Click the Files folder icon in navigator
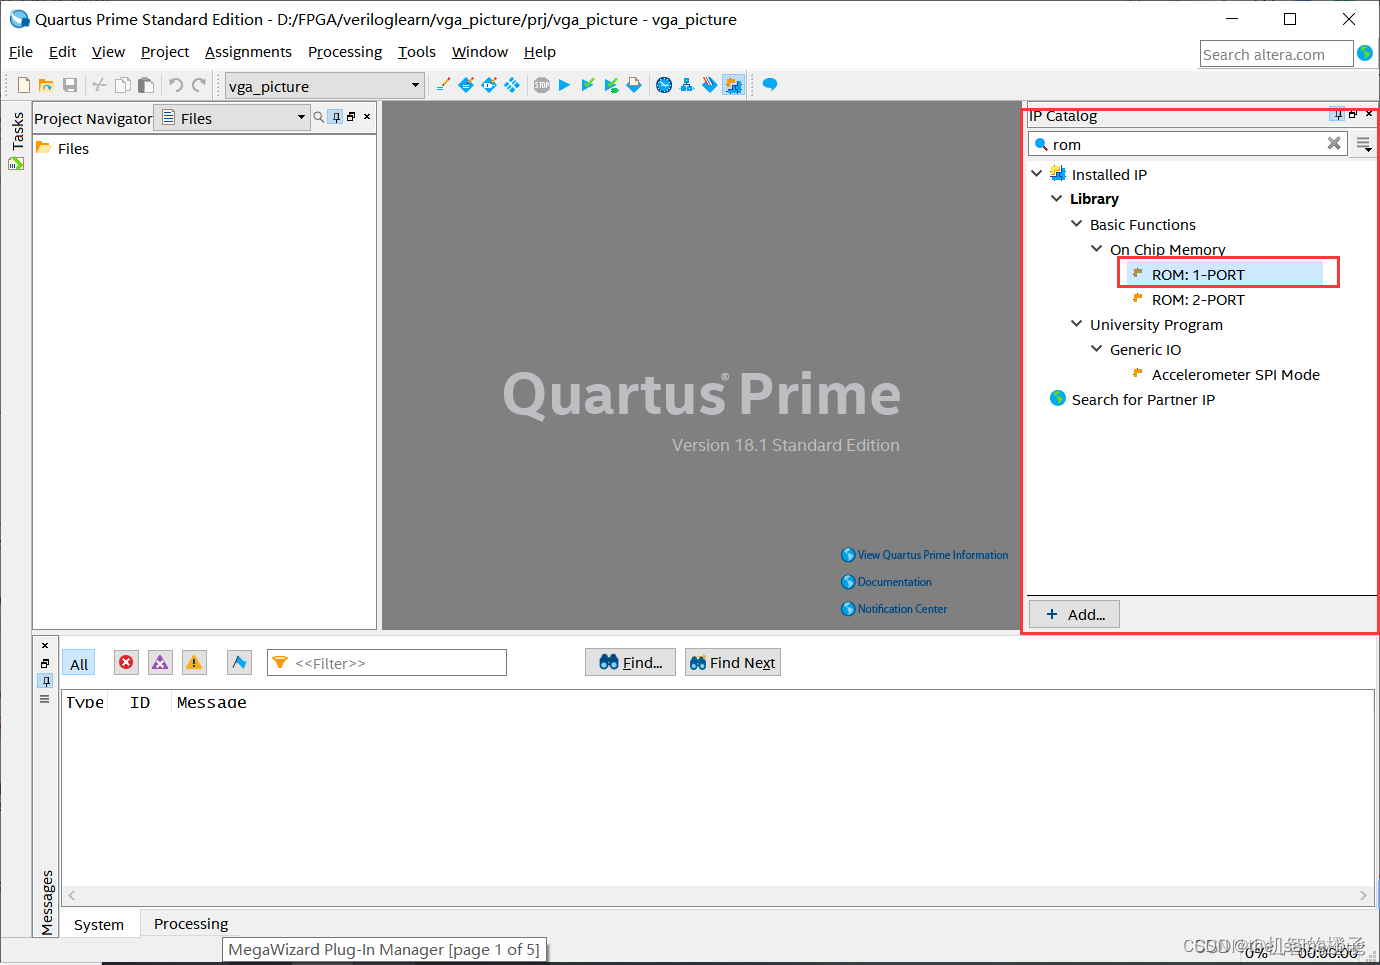 (43, 148)
